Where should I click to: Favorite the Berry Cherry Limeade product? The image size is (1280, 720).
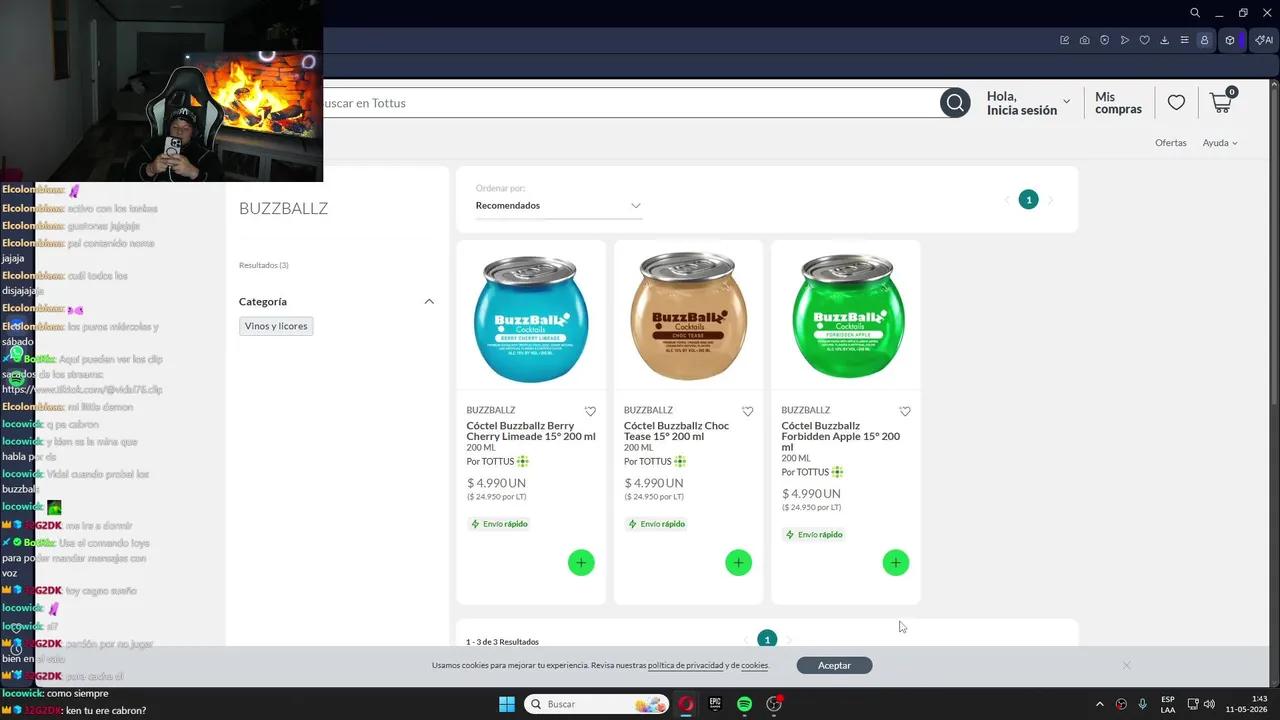(590, 411)
